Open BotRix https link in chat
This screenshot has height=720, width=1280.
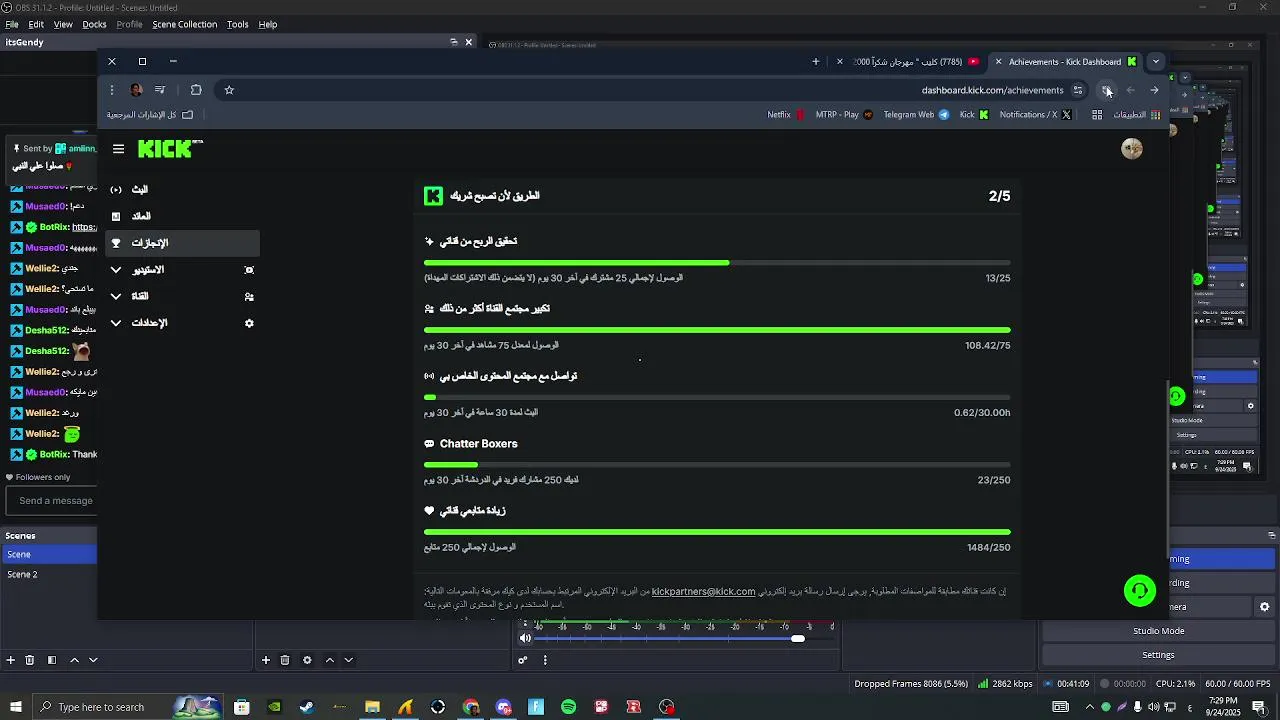pyautogui.click(x=84, y=227)
